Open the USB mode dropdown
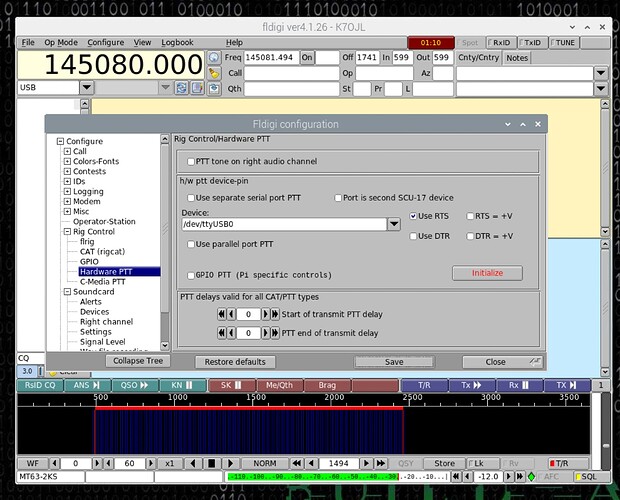The height and width of the screenshot is (500, 620). click(87, 87)
